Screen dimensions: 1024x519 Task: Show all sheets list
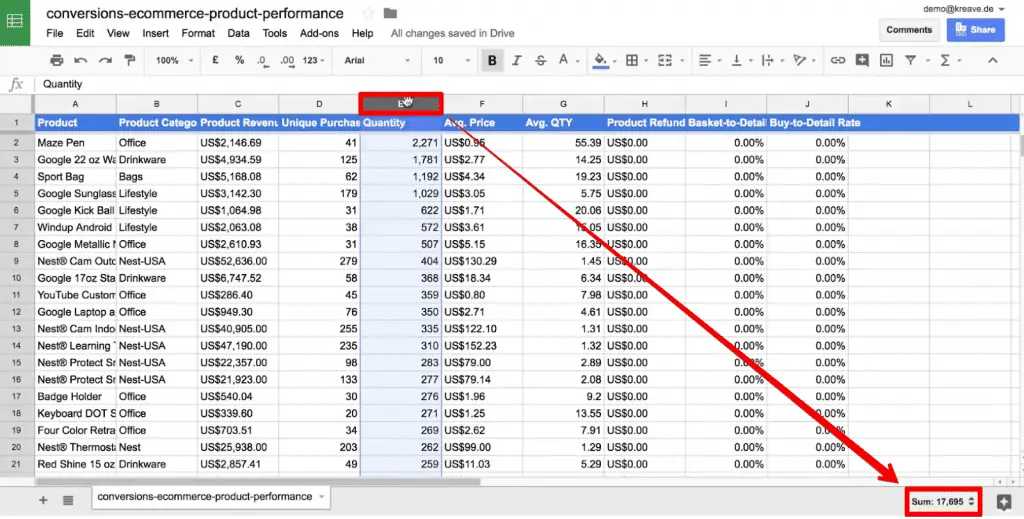[68, 501]
